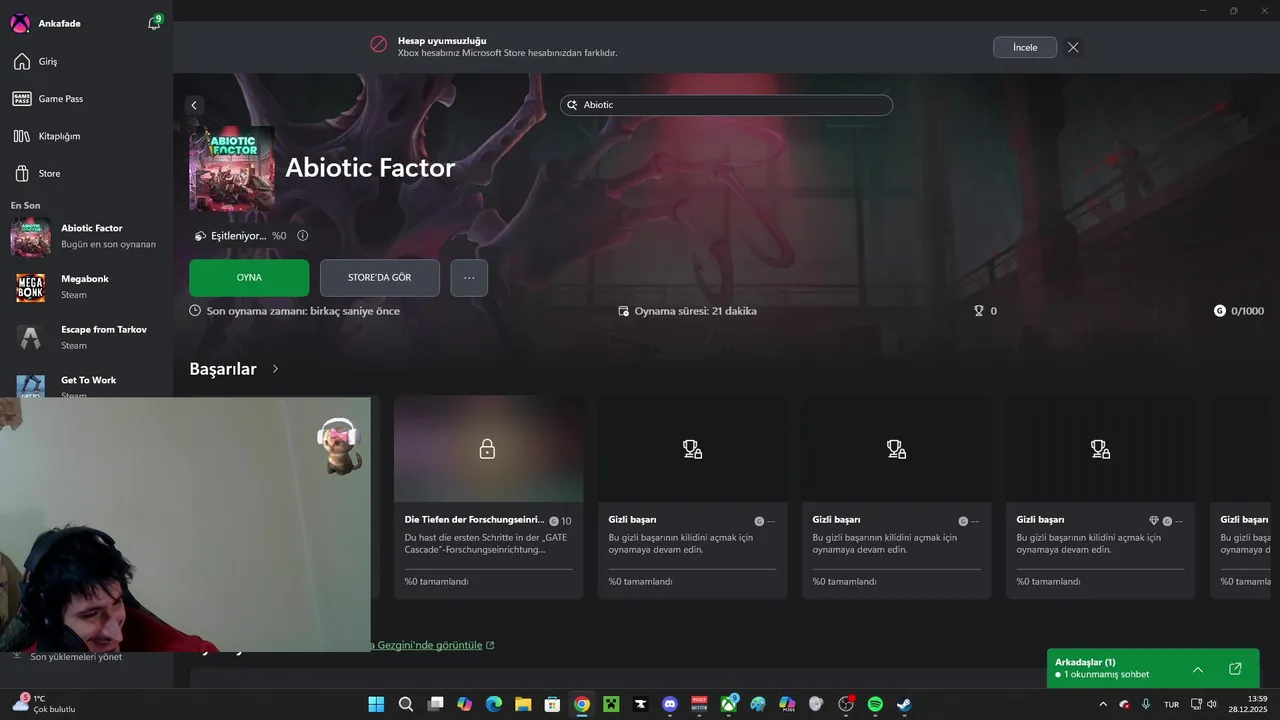The height and width of the screenshot is (720, 1280).
Task: Open the Xbox app taskbar icon
Action: tap(729, 704)
